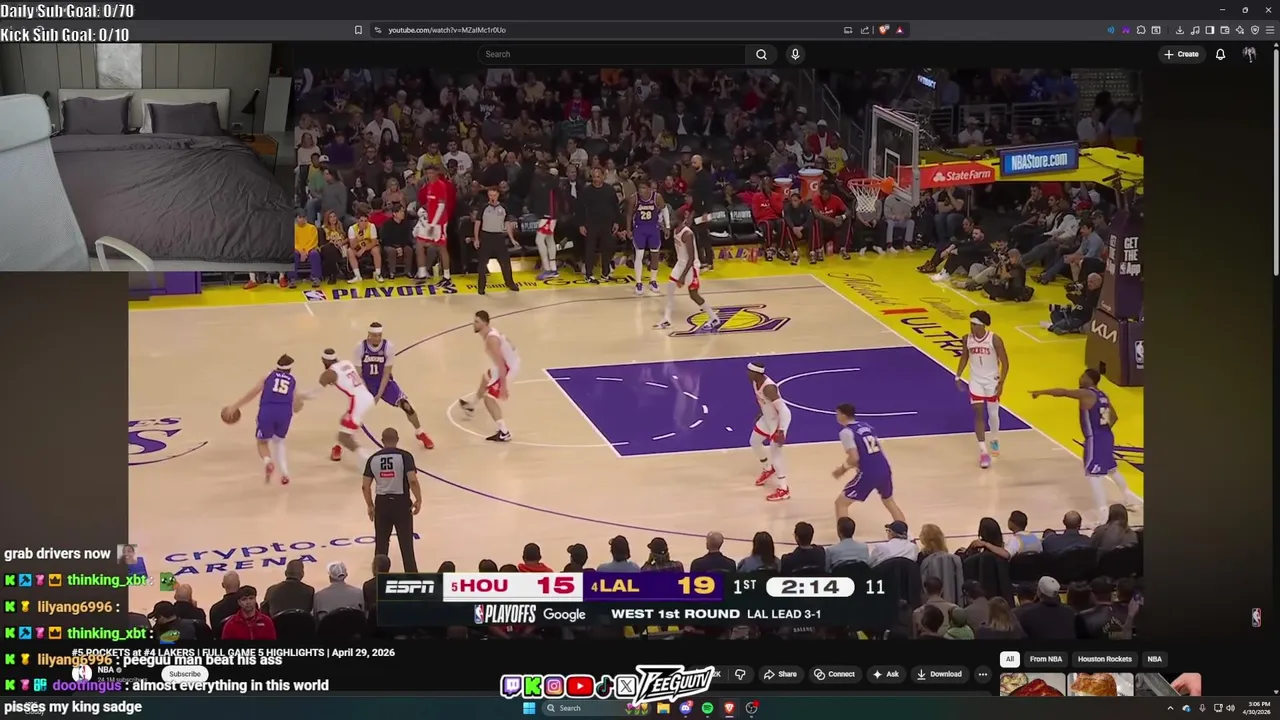The width and height of the screenshot is (1280, 720).
Task: Click the Connect button under the video
Action: coord(834,674)
